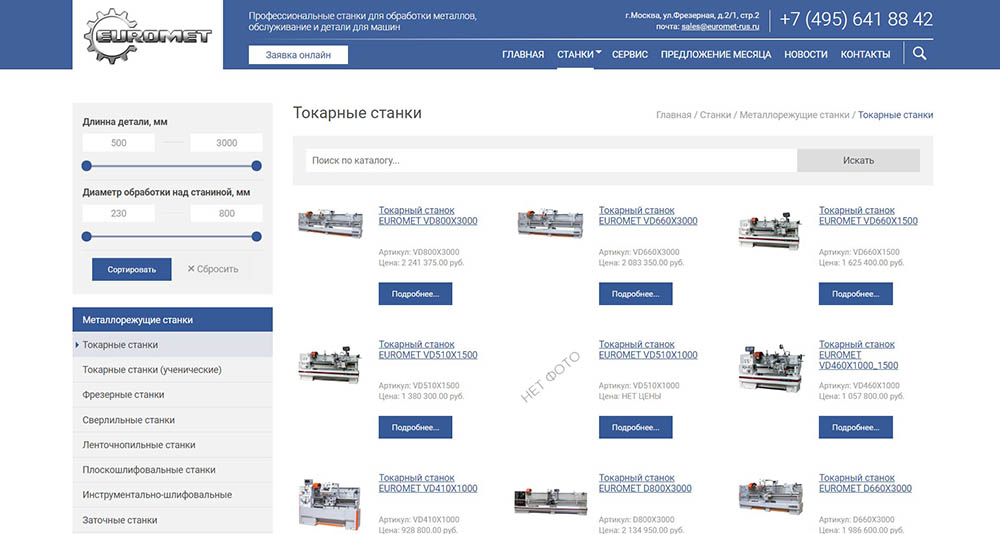Click minimum part length field 500

[x=119, y=143]
